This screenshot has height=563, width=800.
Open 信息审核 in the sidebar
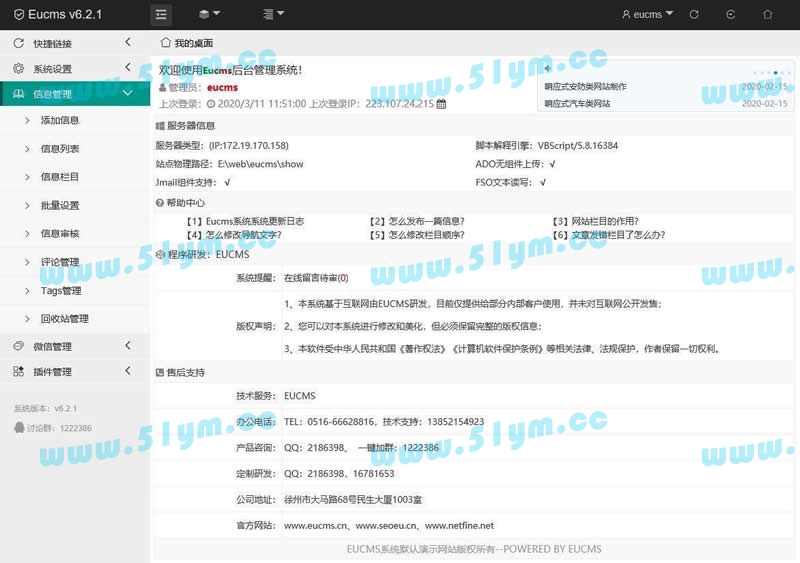pyautogui.click(x=60, y=233)
